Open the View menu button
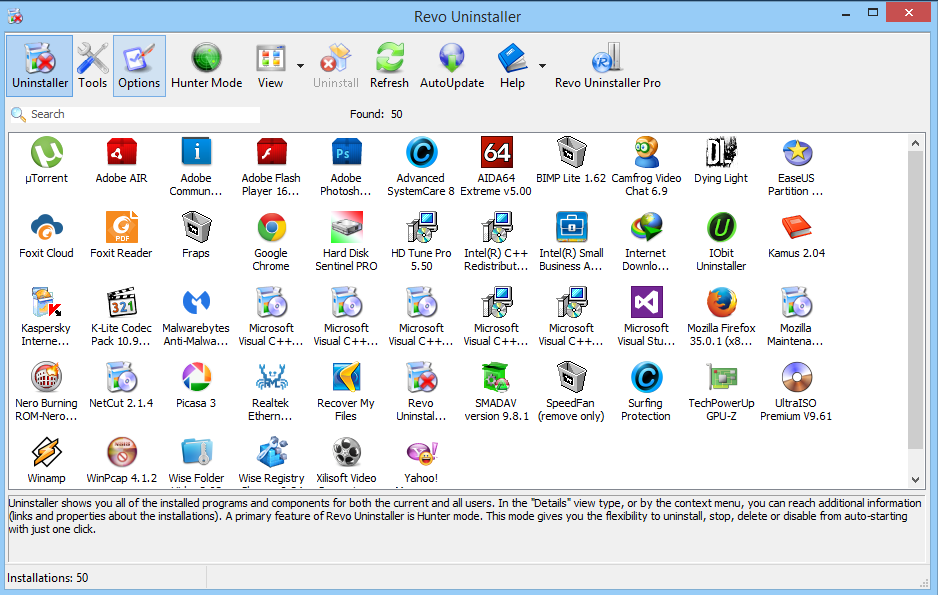The image size is (938, 595). click(x=270, y=66)
